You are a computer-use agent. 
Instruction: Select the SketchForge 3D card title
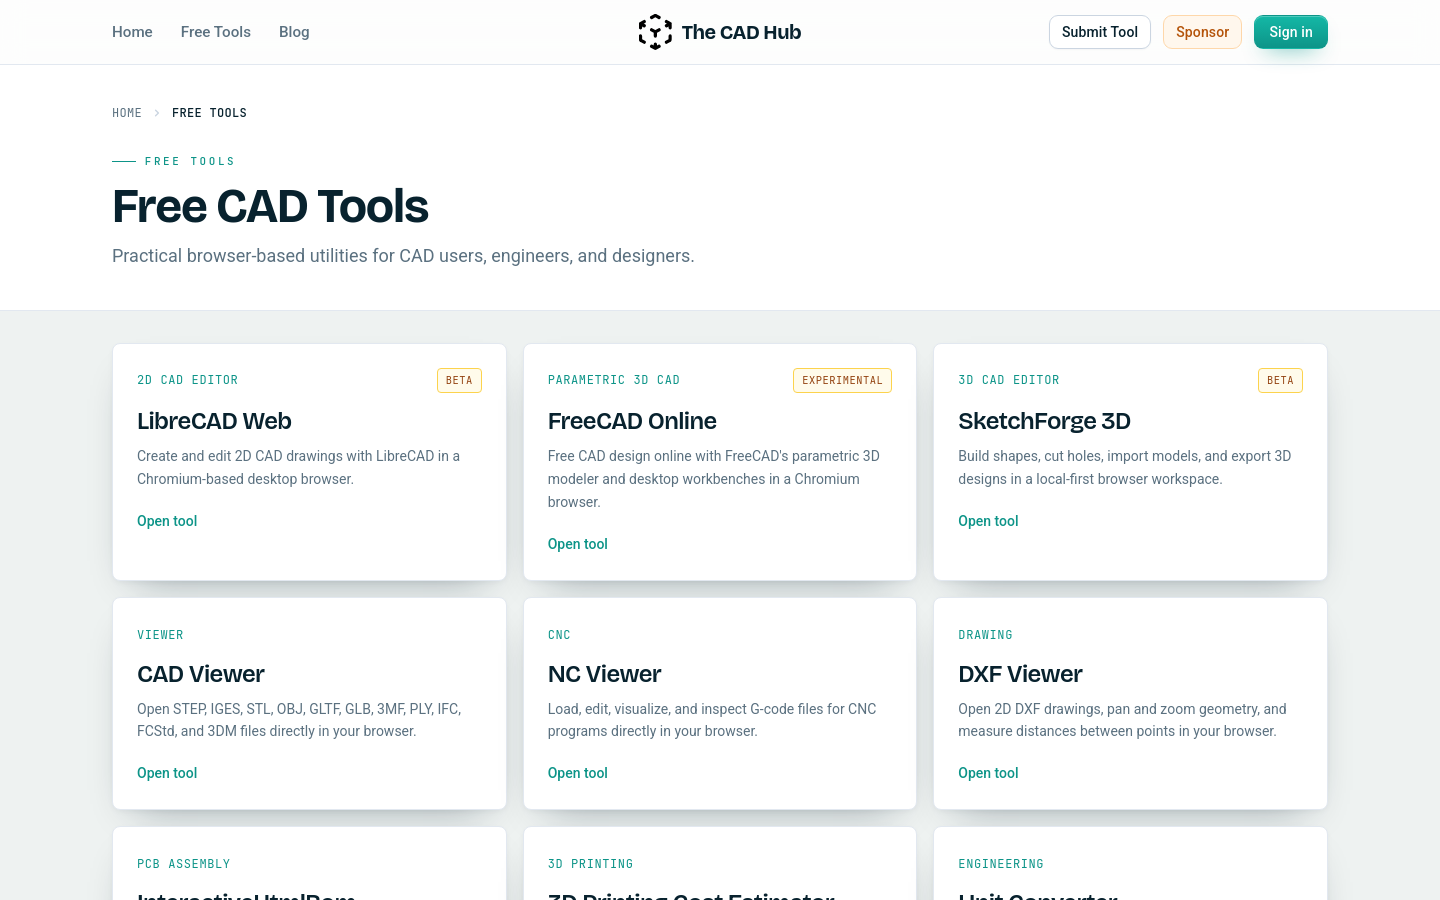click(1044, 421)
